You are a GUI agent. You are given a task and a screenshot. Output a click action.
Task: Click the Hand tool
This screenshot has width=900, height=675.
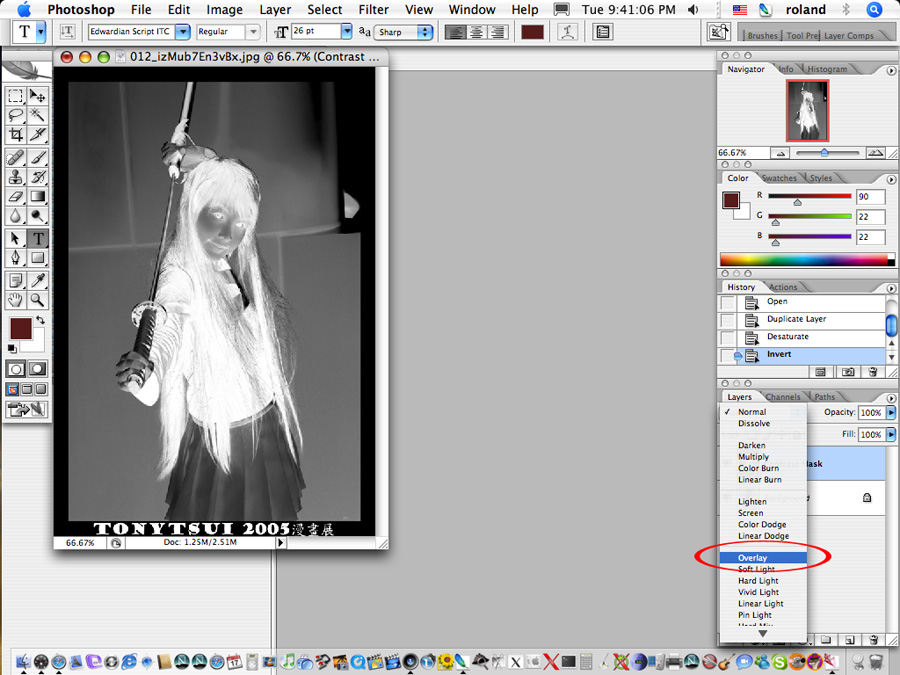16,299
